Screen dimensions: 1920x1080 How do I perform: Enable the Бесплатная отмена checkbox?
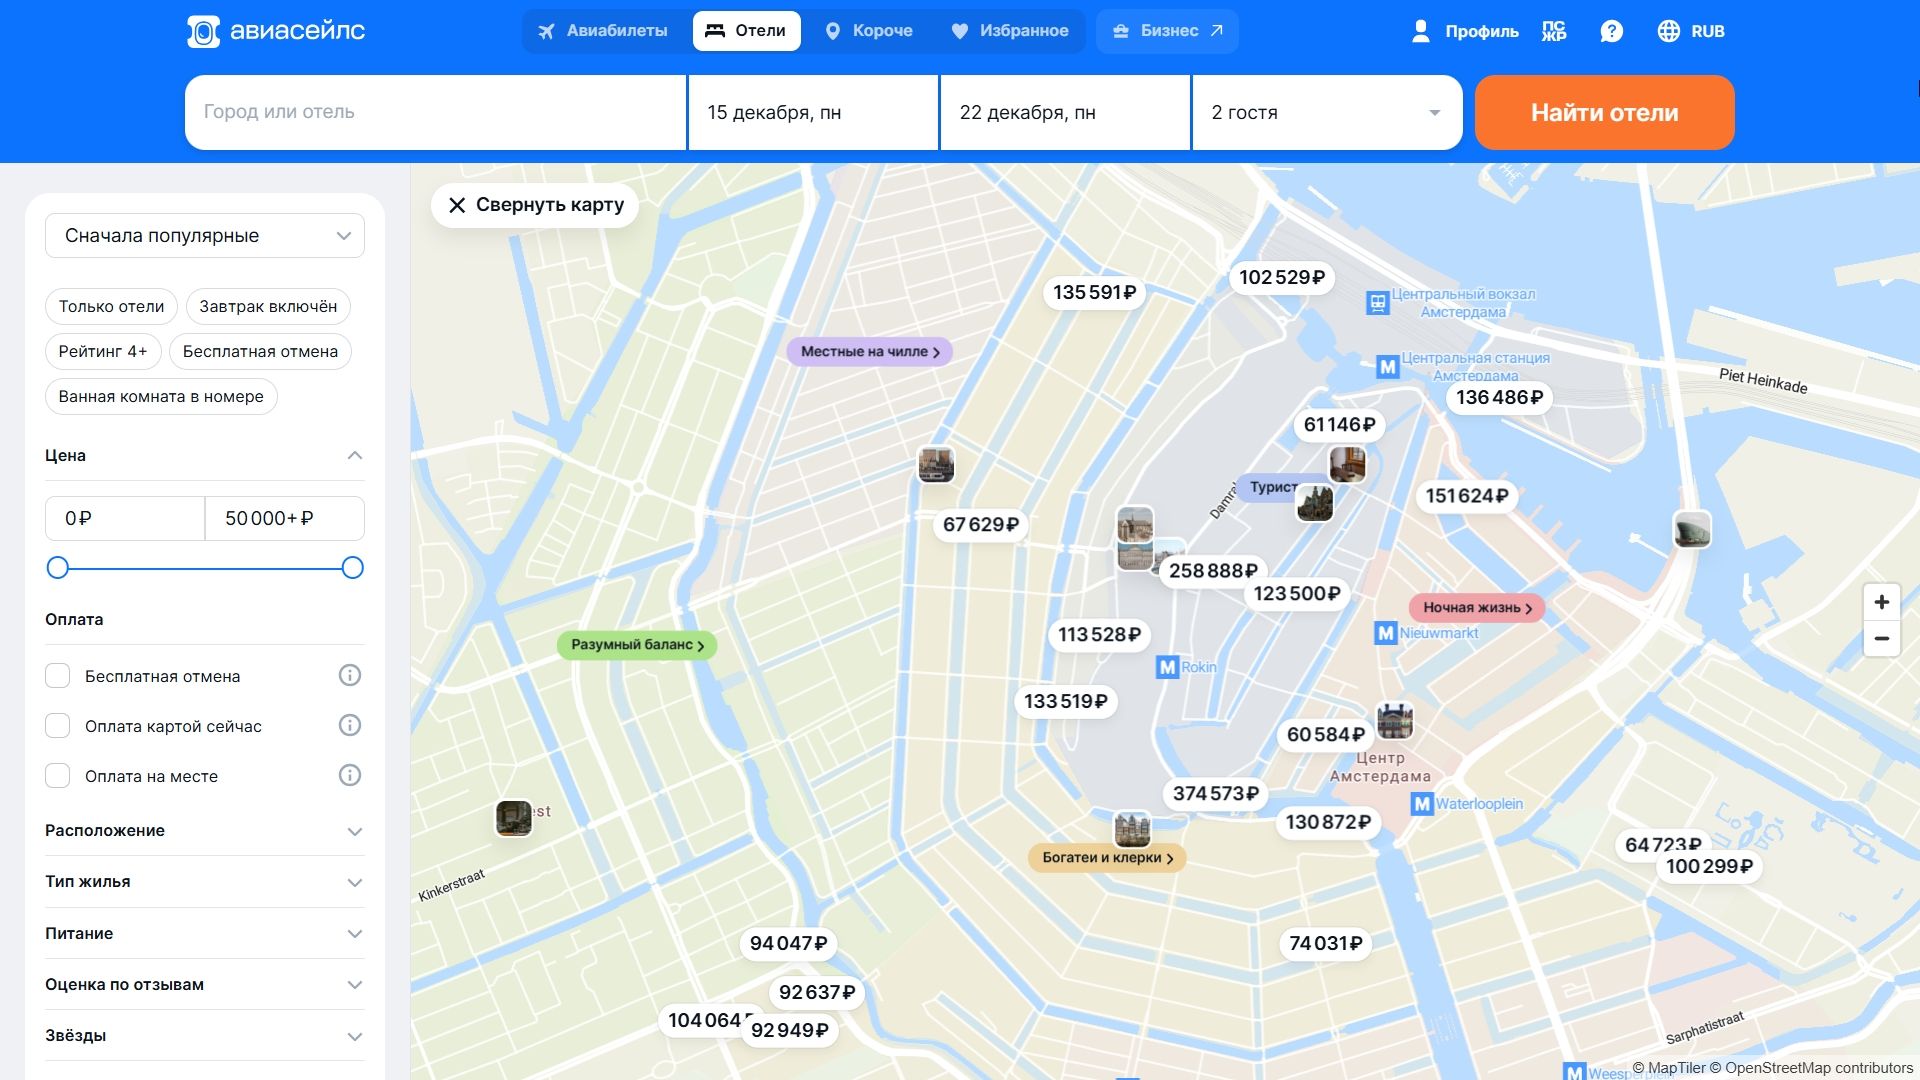point(58,676)
